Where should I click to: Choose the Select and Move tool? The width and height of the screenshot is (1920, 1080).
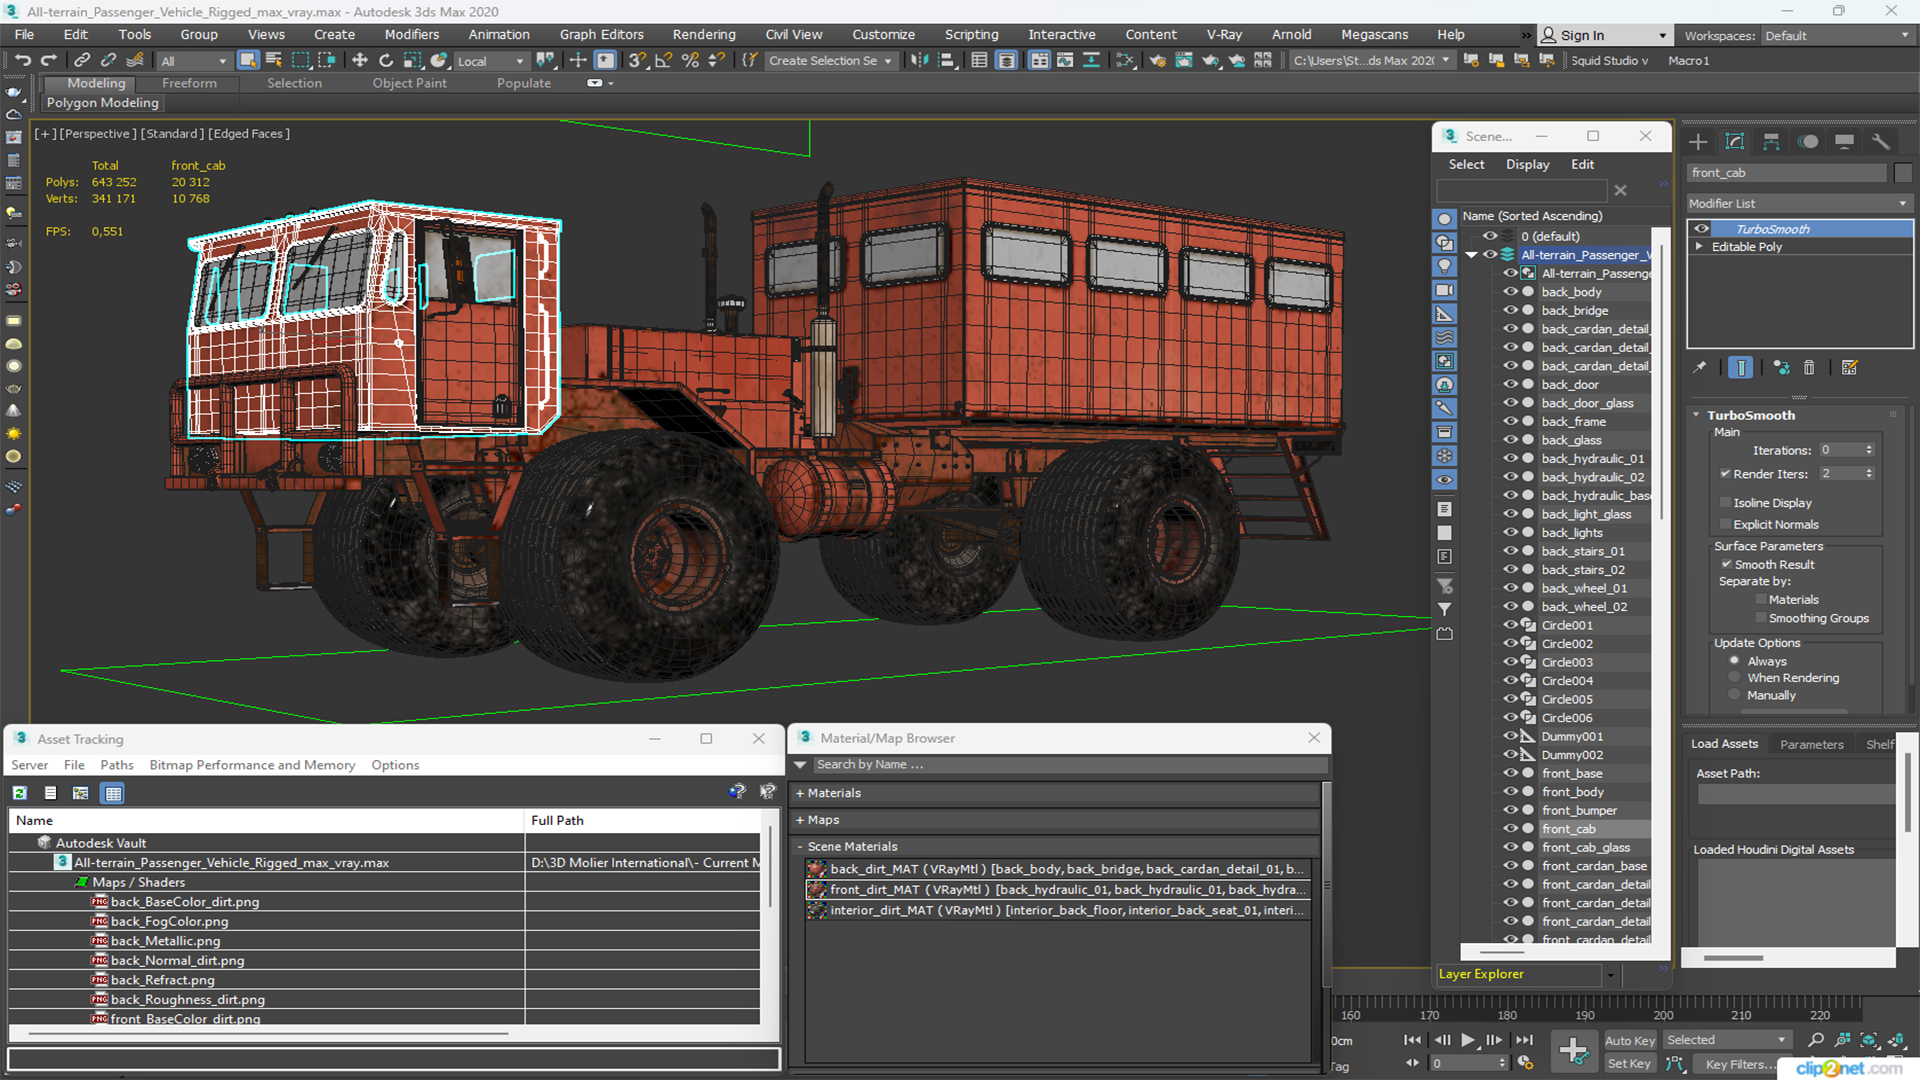pyautogui.click(x=360, y=60)
